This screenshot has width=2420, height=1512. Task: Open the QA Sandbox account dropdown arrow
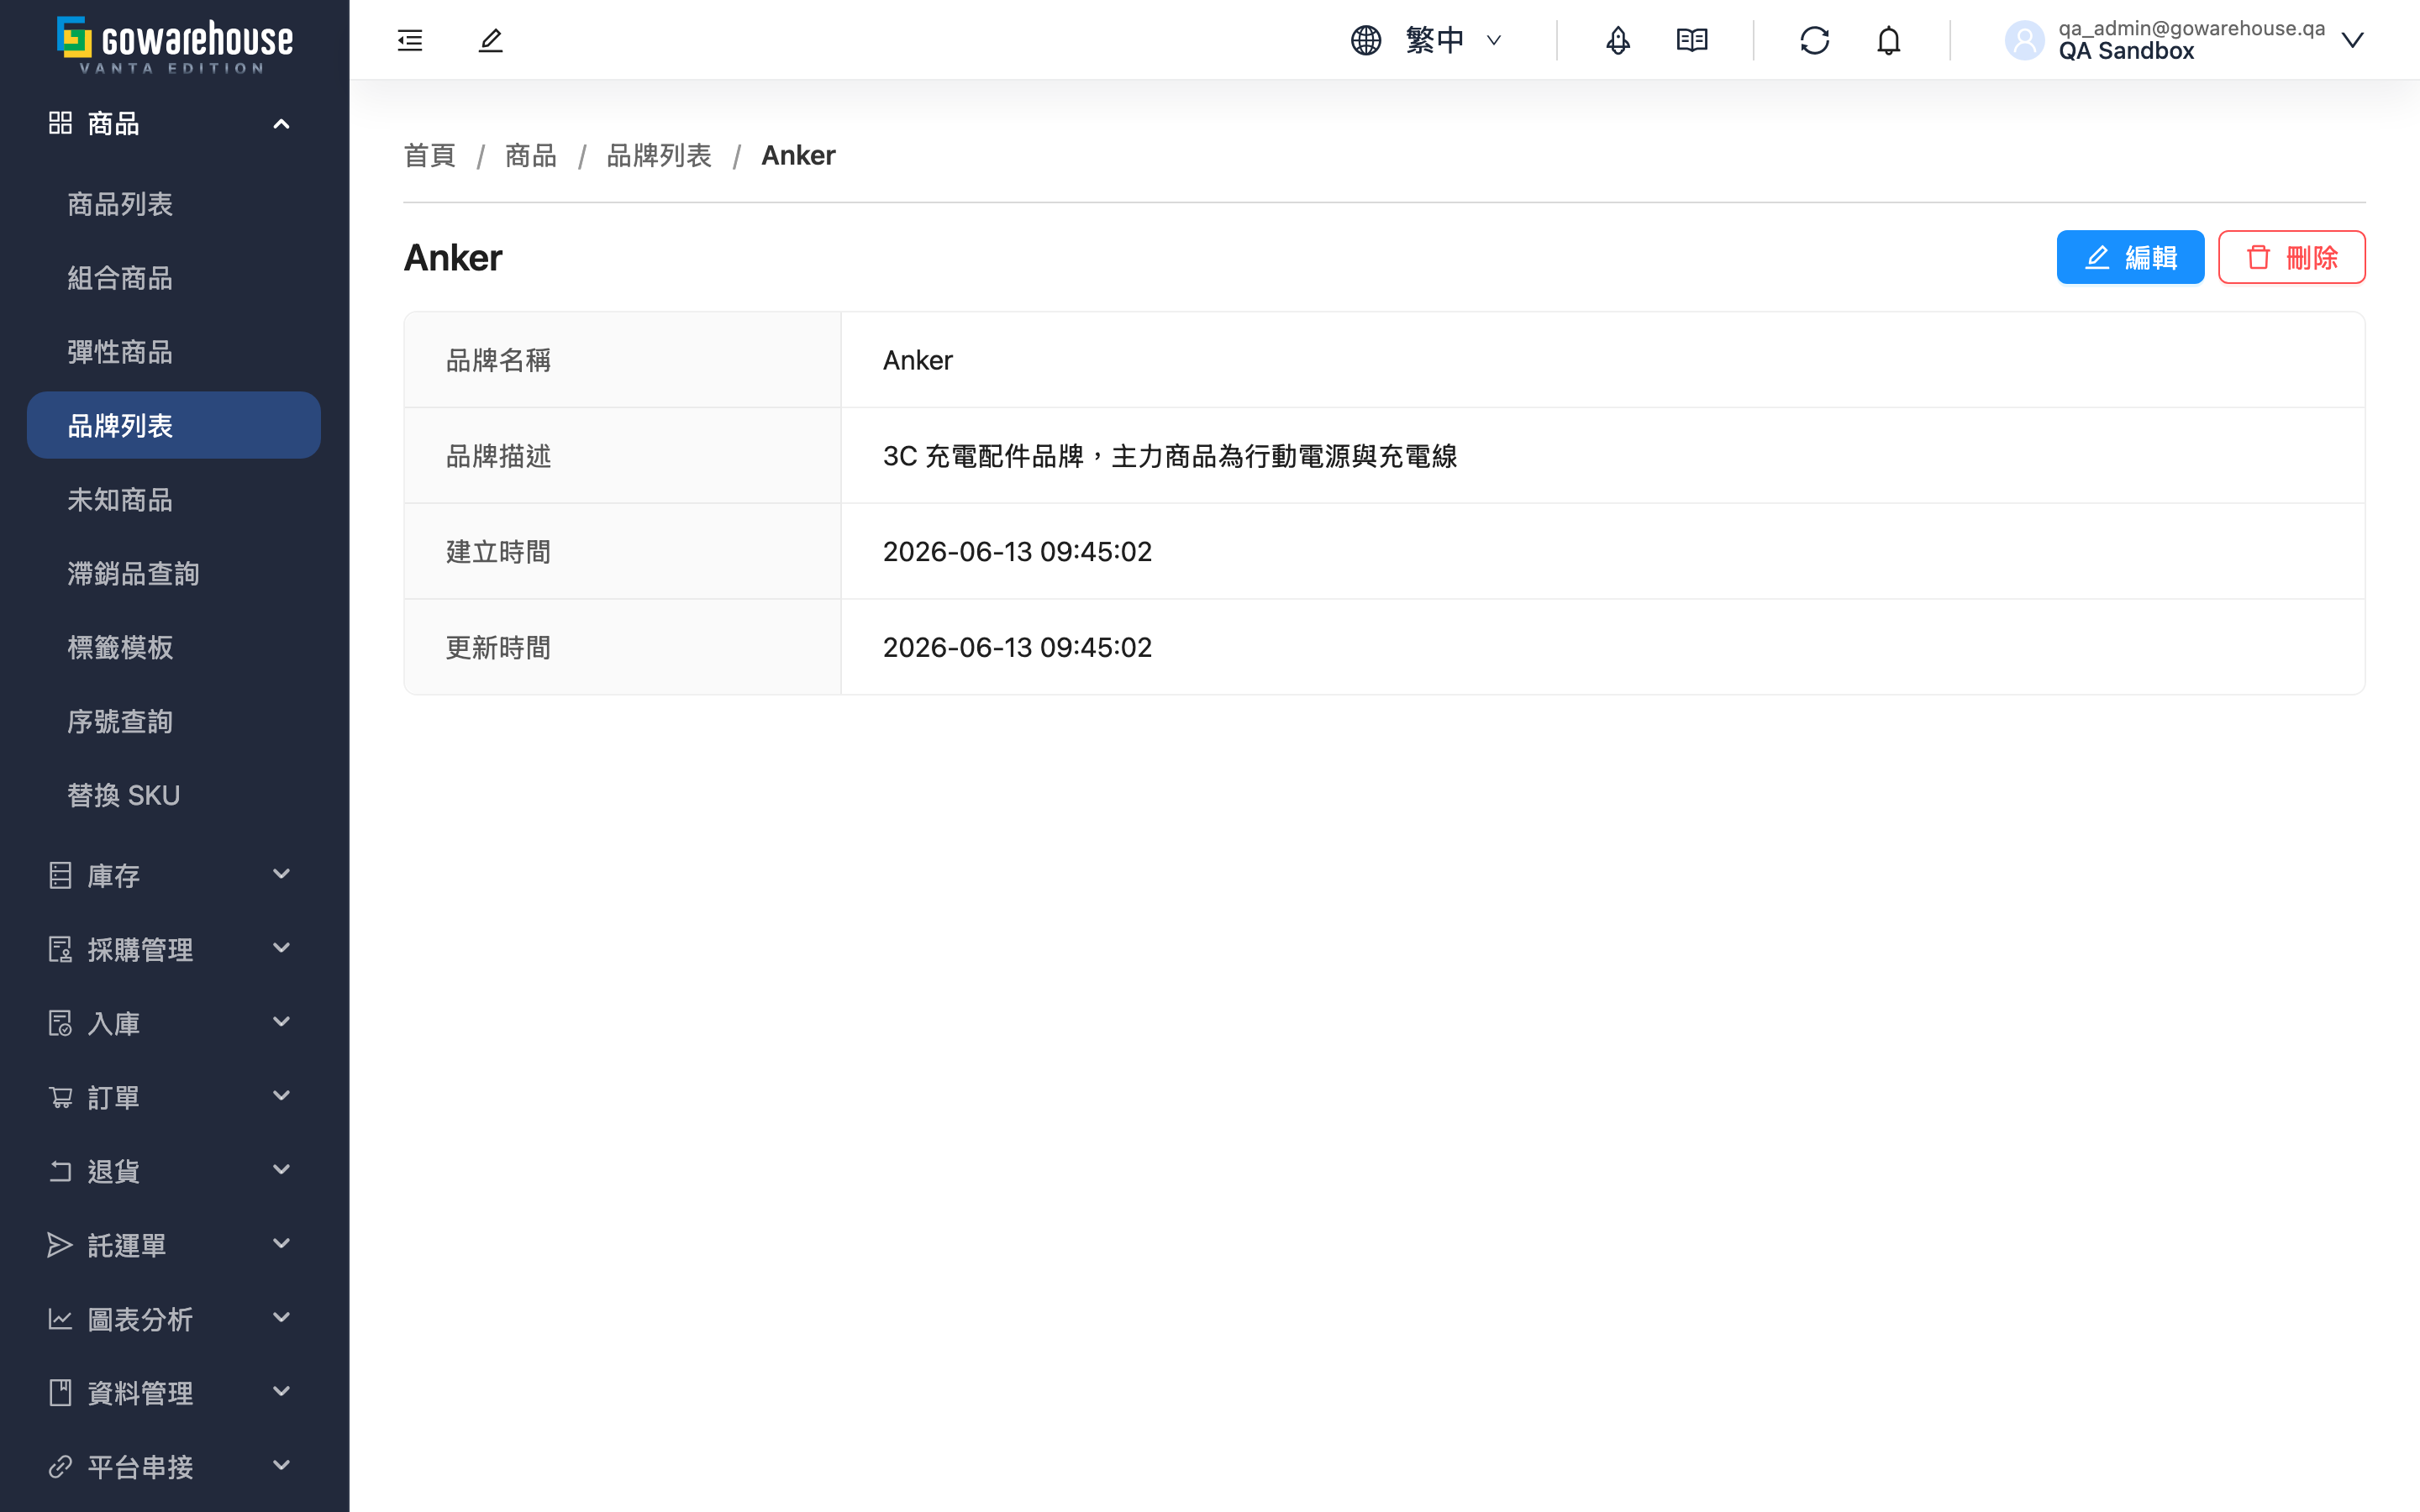(2353, 40)
